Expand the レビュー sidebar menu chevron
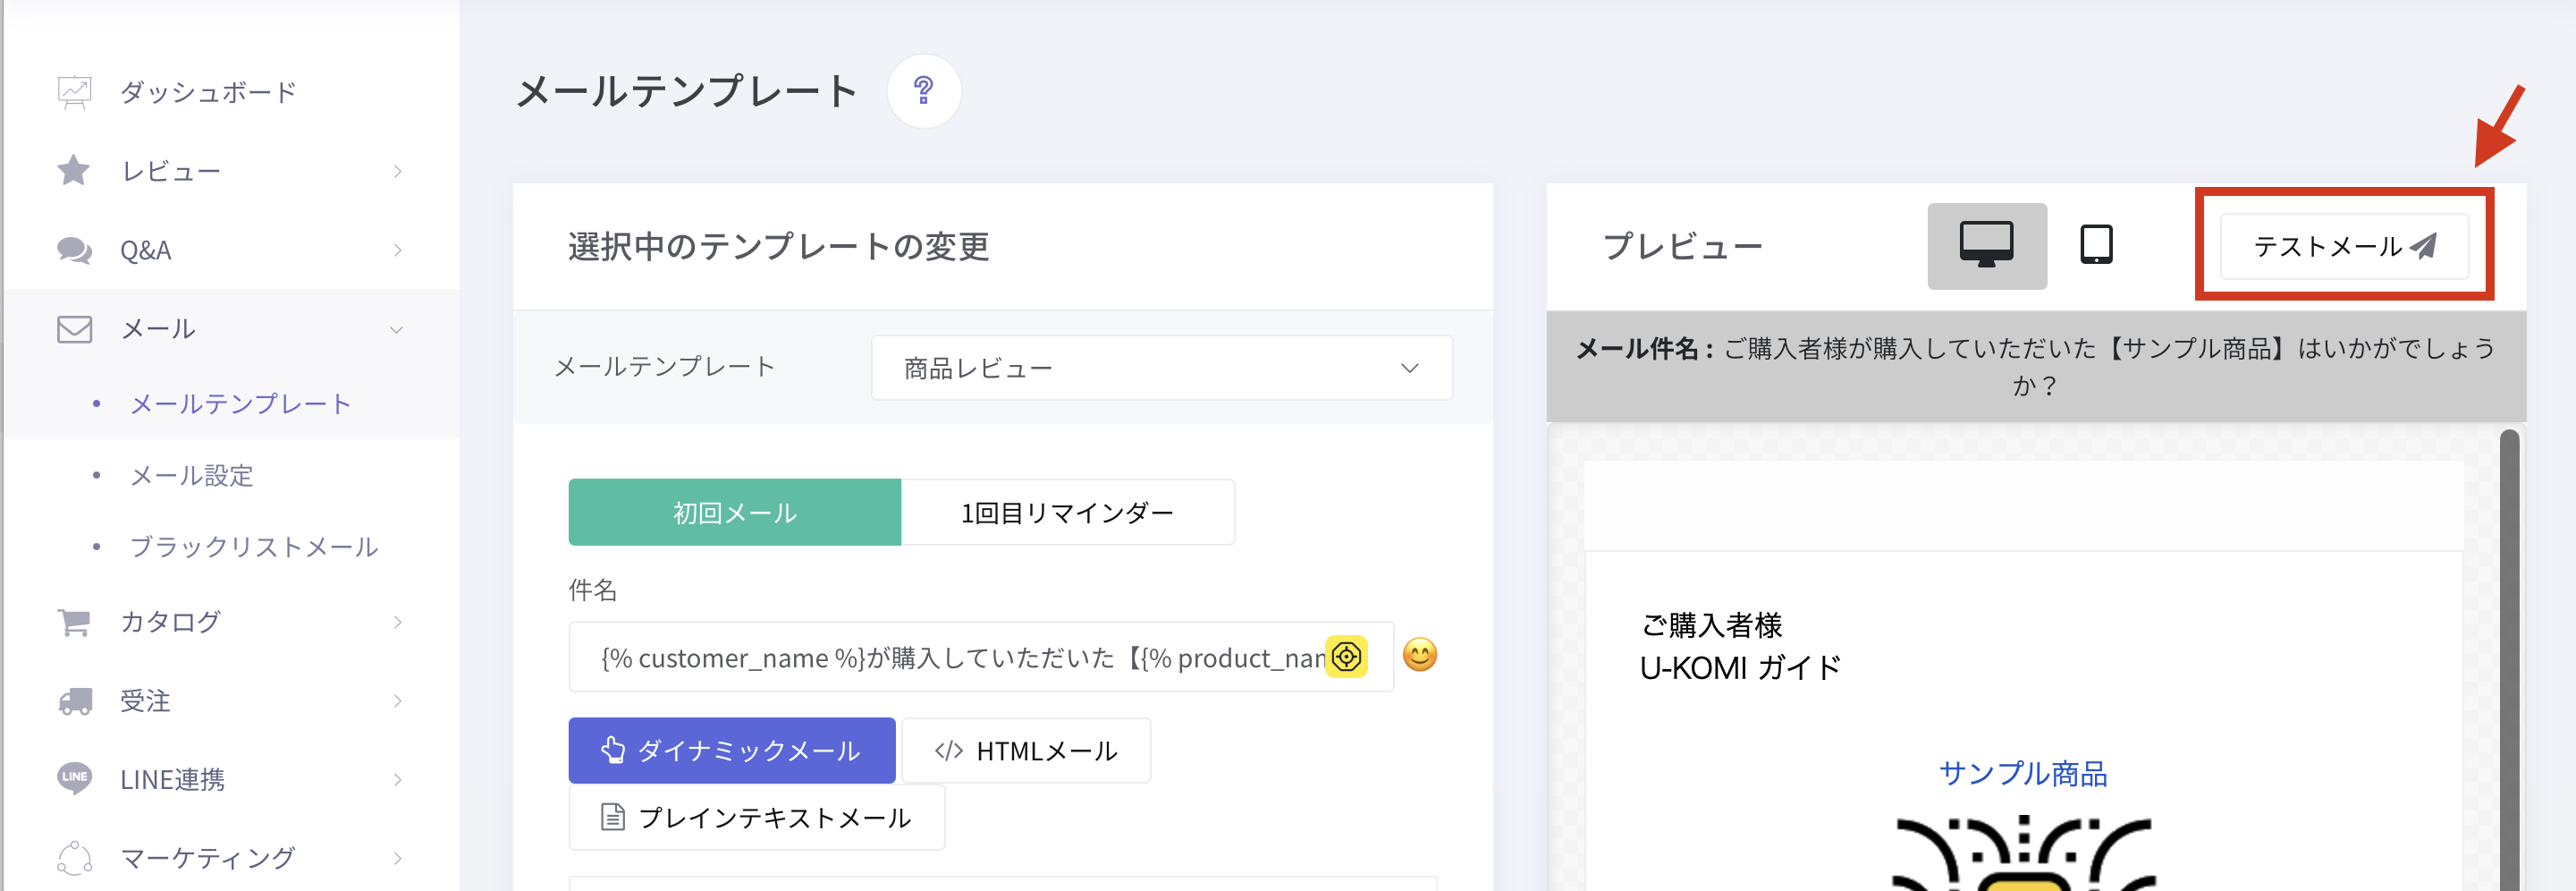Image resolution: width=2576 pixels, height=891 pixels. pyautogui.click(x=397, y=171)
